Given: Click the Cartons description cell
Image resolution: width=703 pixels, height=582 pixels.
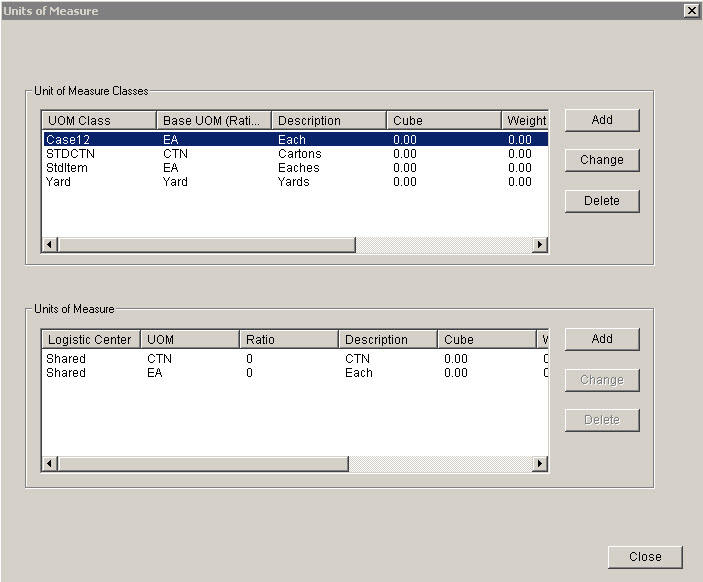Looking at the screenshot, I should pos(300,154).
